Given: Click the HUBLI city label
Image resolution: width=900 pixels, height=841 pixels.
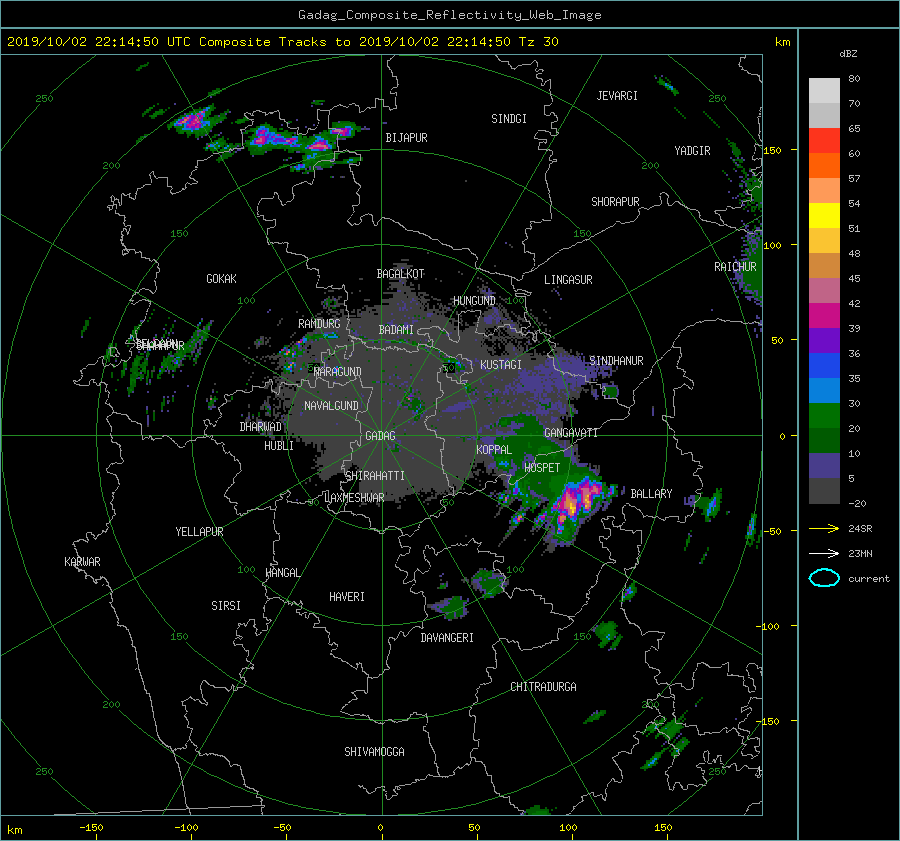Looking at the screenshot, I should [279, 446].
